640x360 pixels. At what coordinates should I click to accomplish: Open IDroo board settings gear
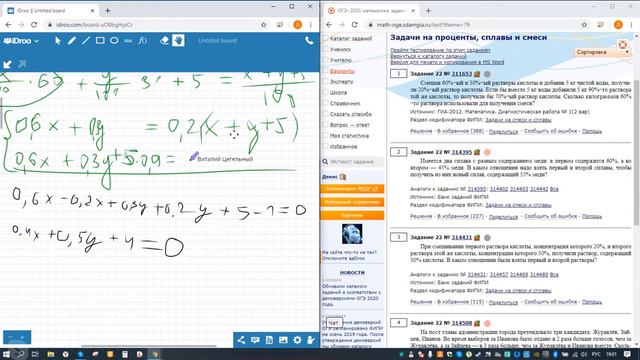point(297,340)
